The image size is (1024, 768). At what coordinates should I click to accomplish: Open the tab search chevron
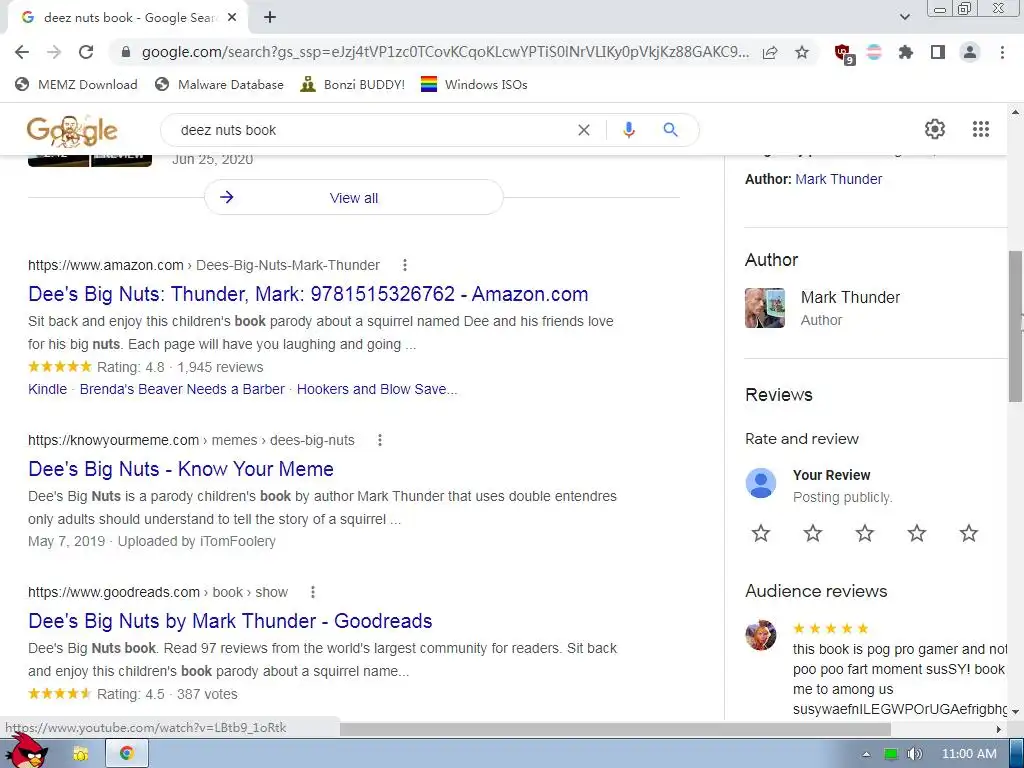point(904,17)
